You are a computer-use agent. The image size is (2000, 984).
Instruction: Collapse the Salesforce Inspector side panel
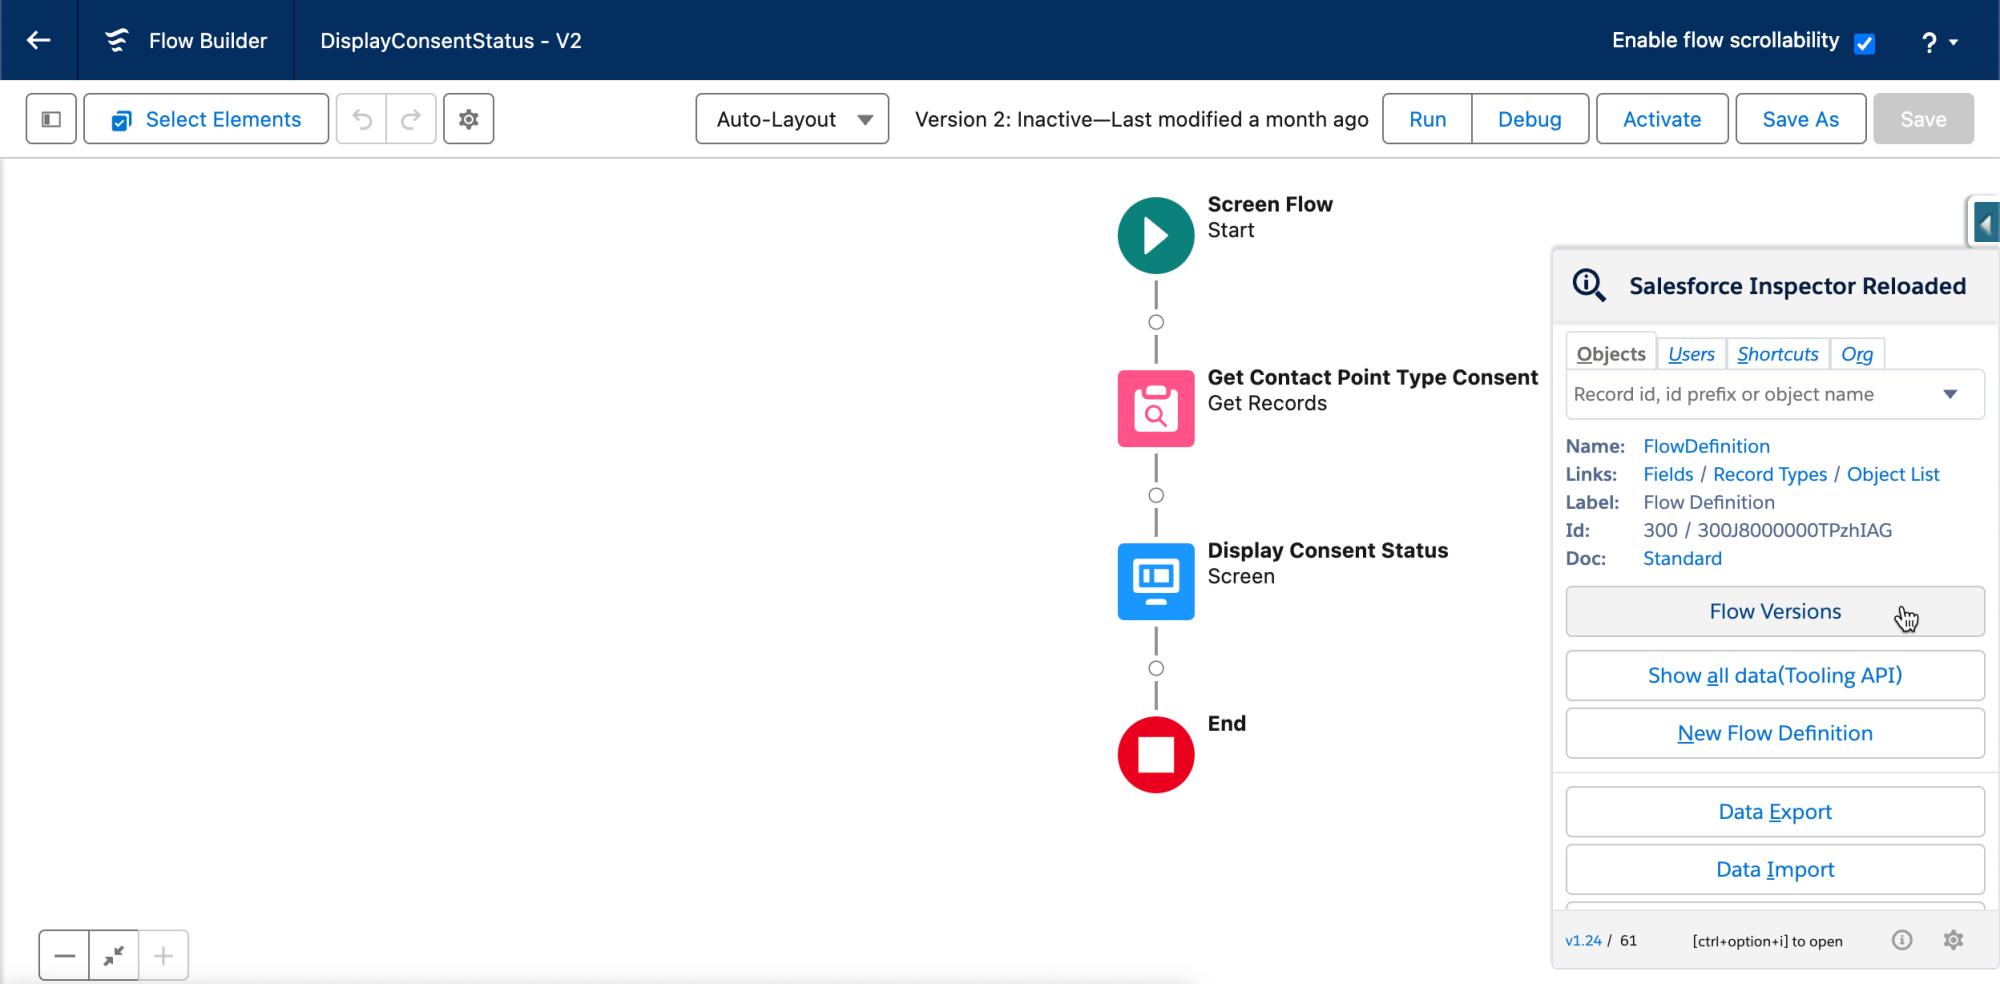[1985, 222]
